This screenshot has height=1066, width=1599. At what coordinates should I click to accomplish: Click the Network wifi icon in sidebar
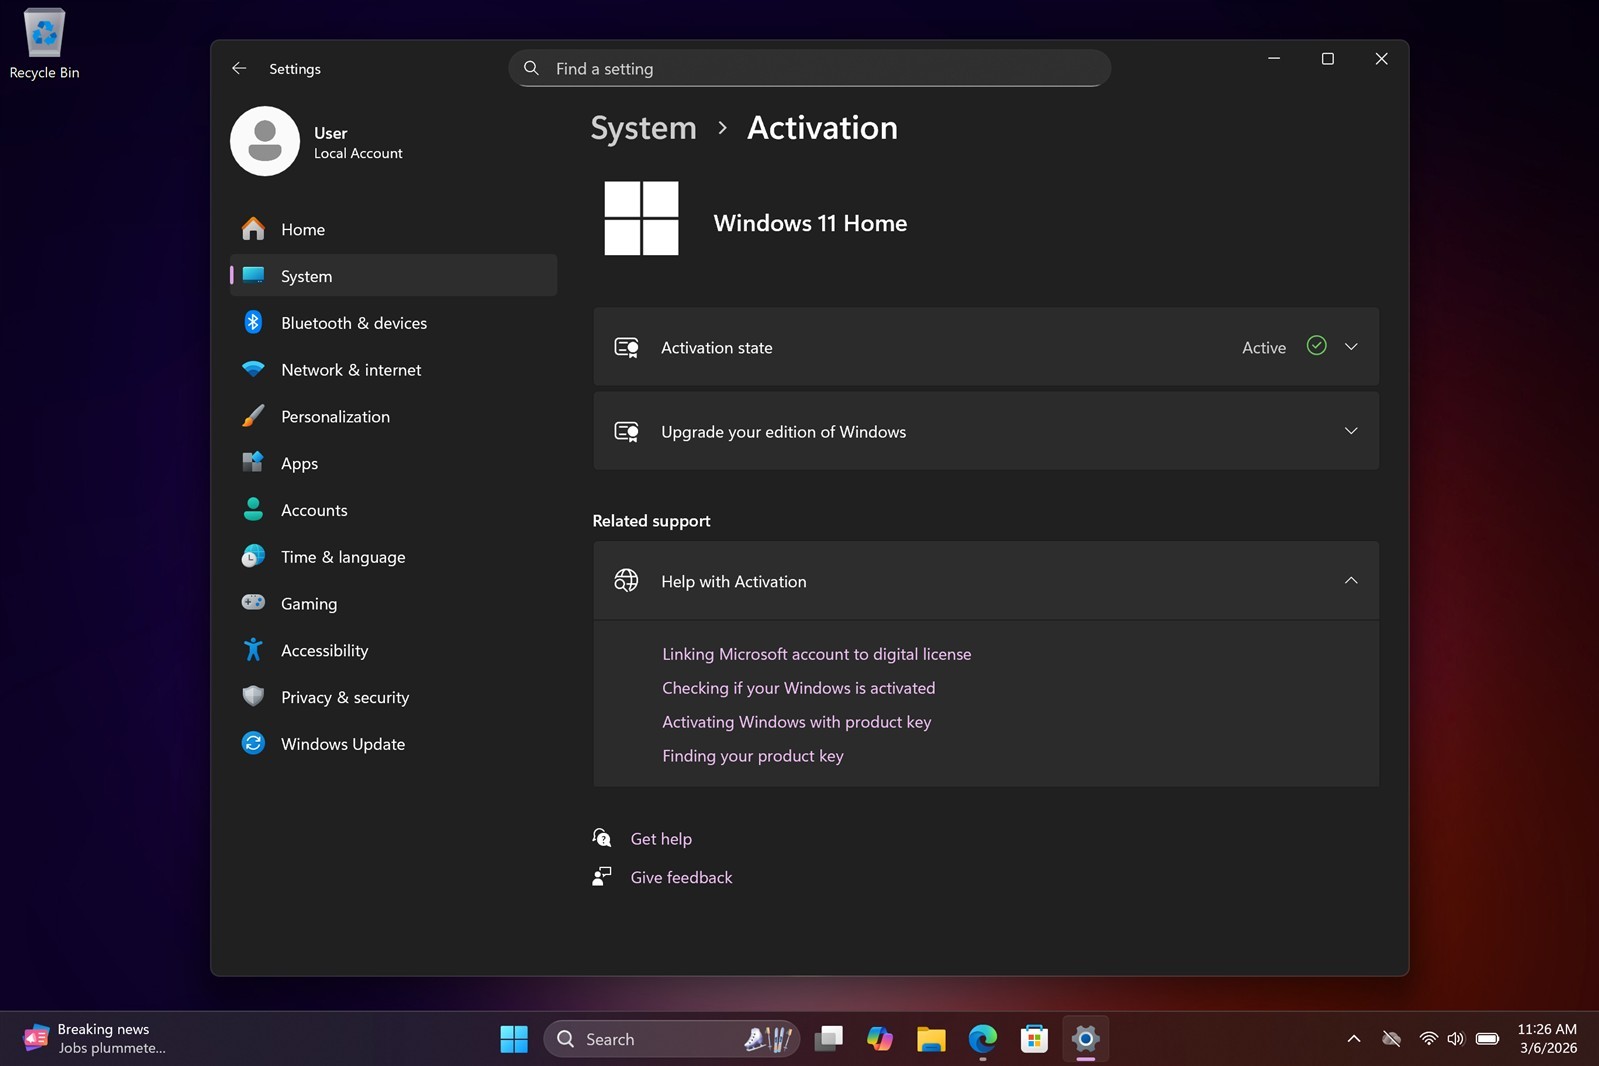click(x=254, y=369)
